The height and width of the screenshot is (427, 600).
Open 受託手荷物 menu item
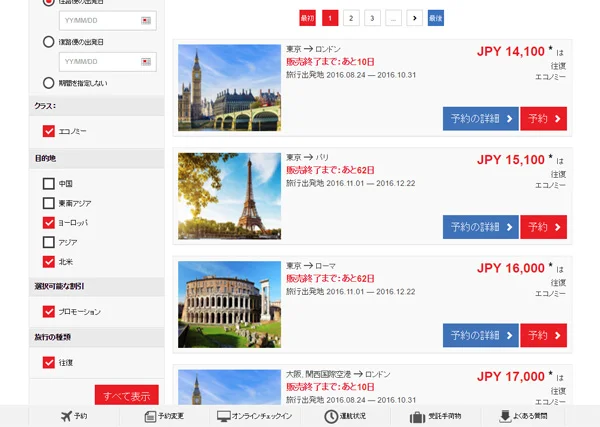pyautogui.click(x=435, y=416)
